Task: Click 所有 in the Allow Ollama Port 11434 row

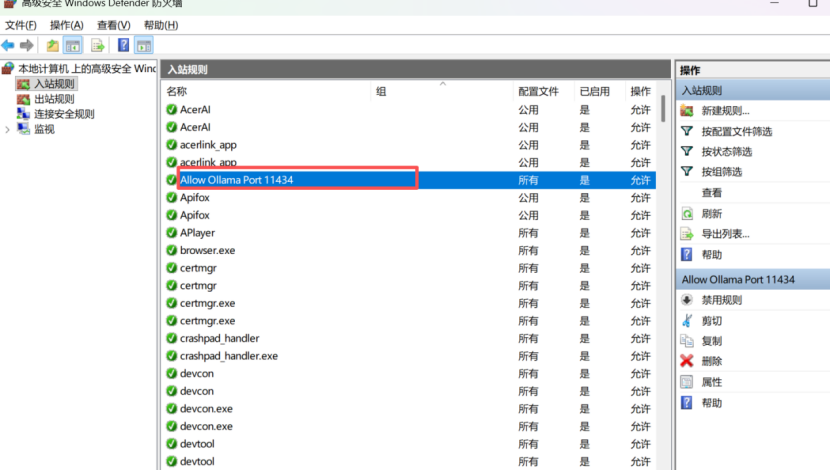Action: coord(528,180)
